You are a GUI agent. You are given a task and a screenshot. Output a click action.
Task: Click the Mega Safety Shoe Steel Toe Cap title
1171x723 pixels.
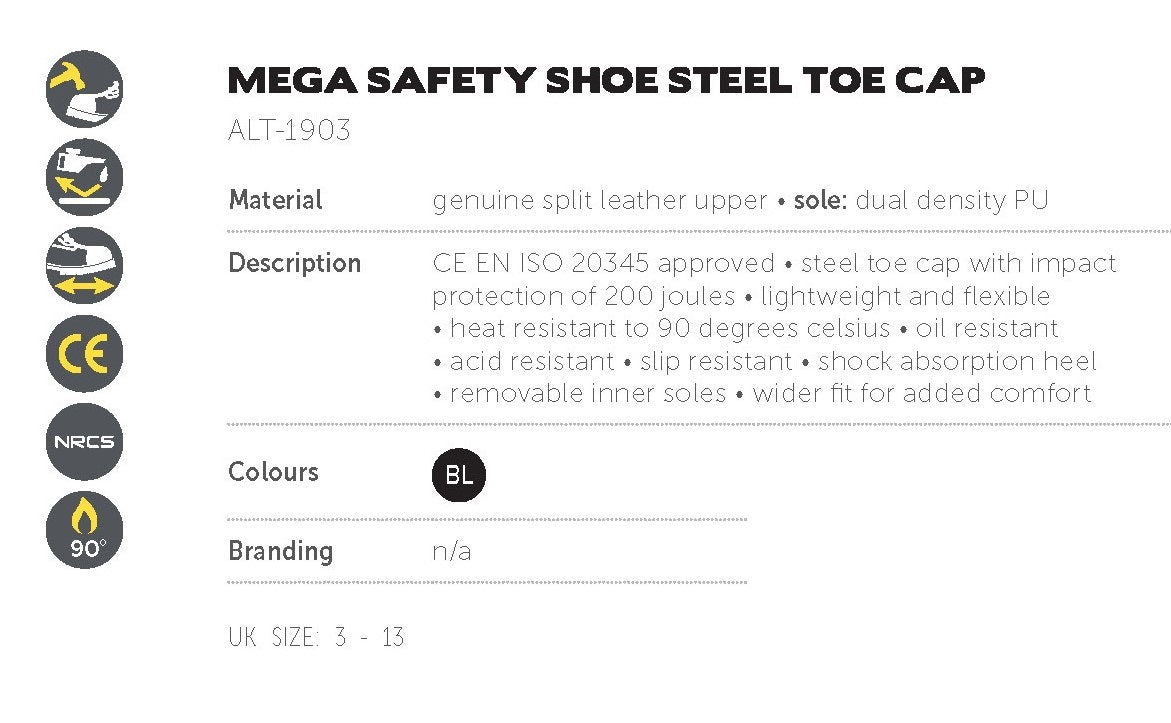[606, 81]
